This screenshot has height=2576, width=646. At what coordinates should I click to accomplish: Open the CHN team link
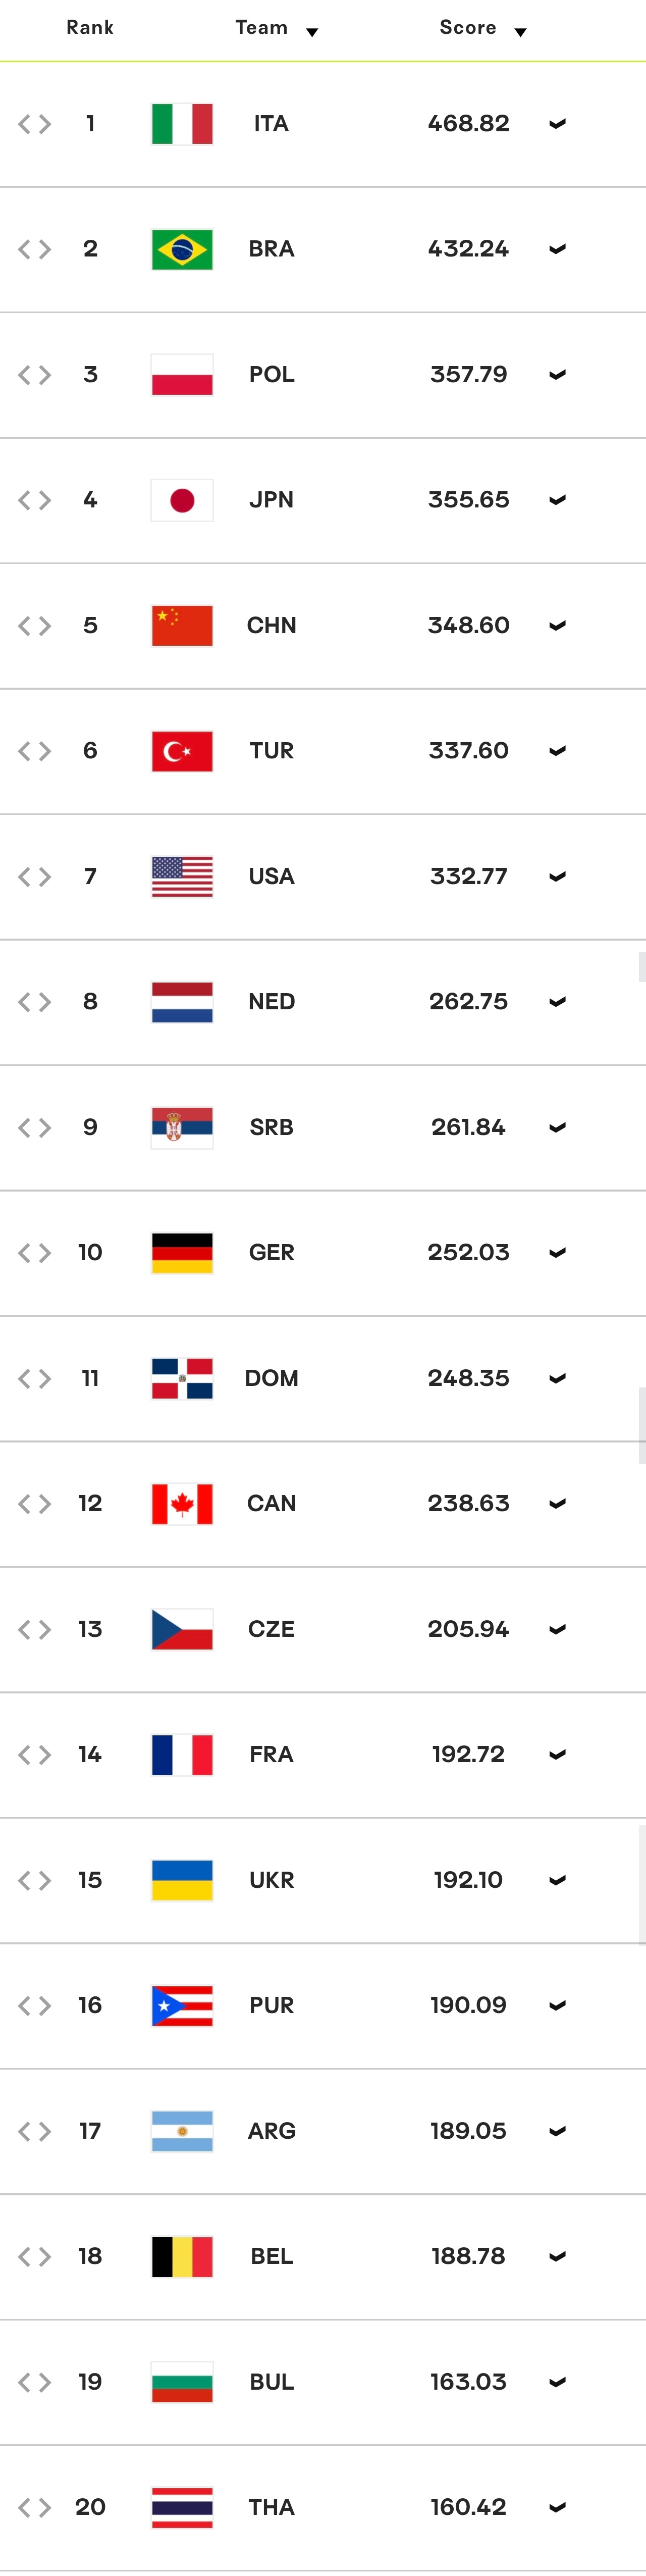click(x=271, y=625)
